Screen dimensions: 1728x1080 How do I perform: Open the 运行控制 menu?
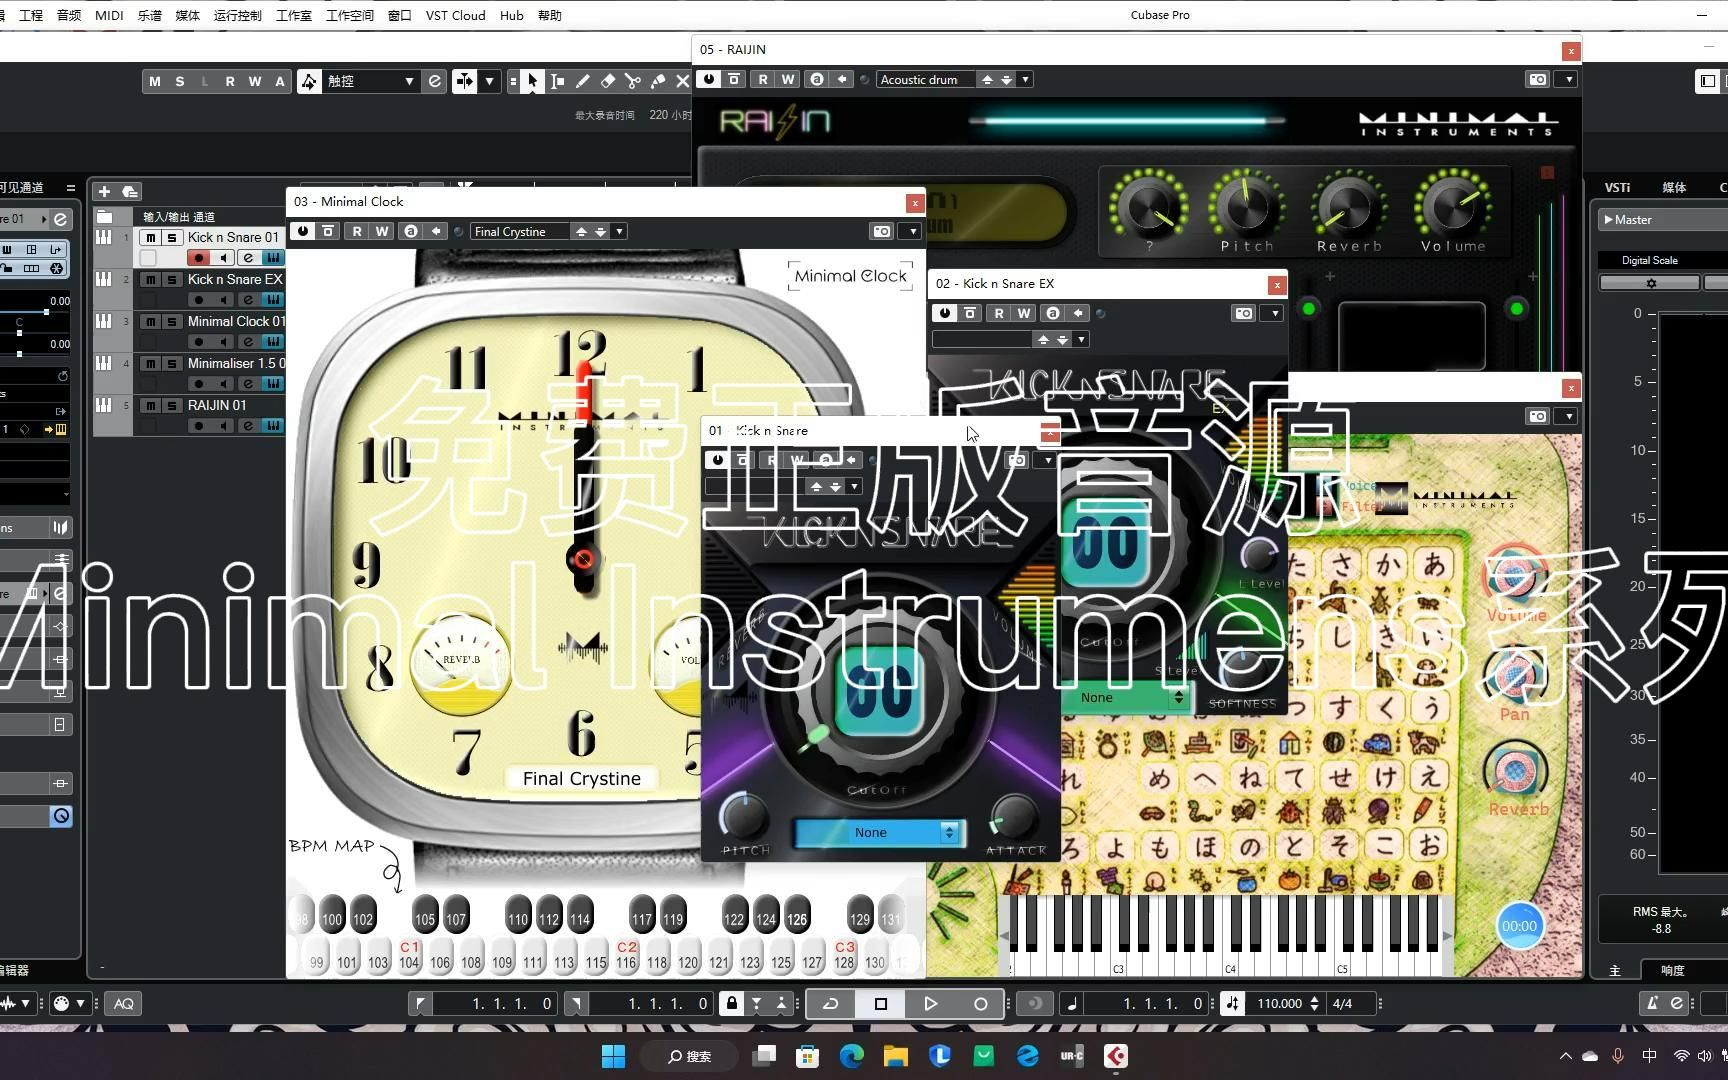tap(237, 15)
